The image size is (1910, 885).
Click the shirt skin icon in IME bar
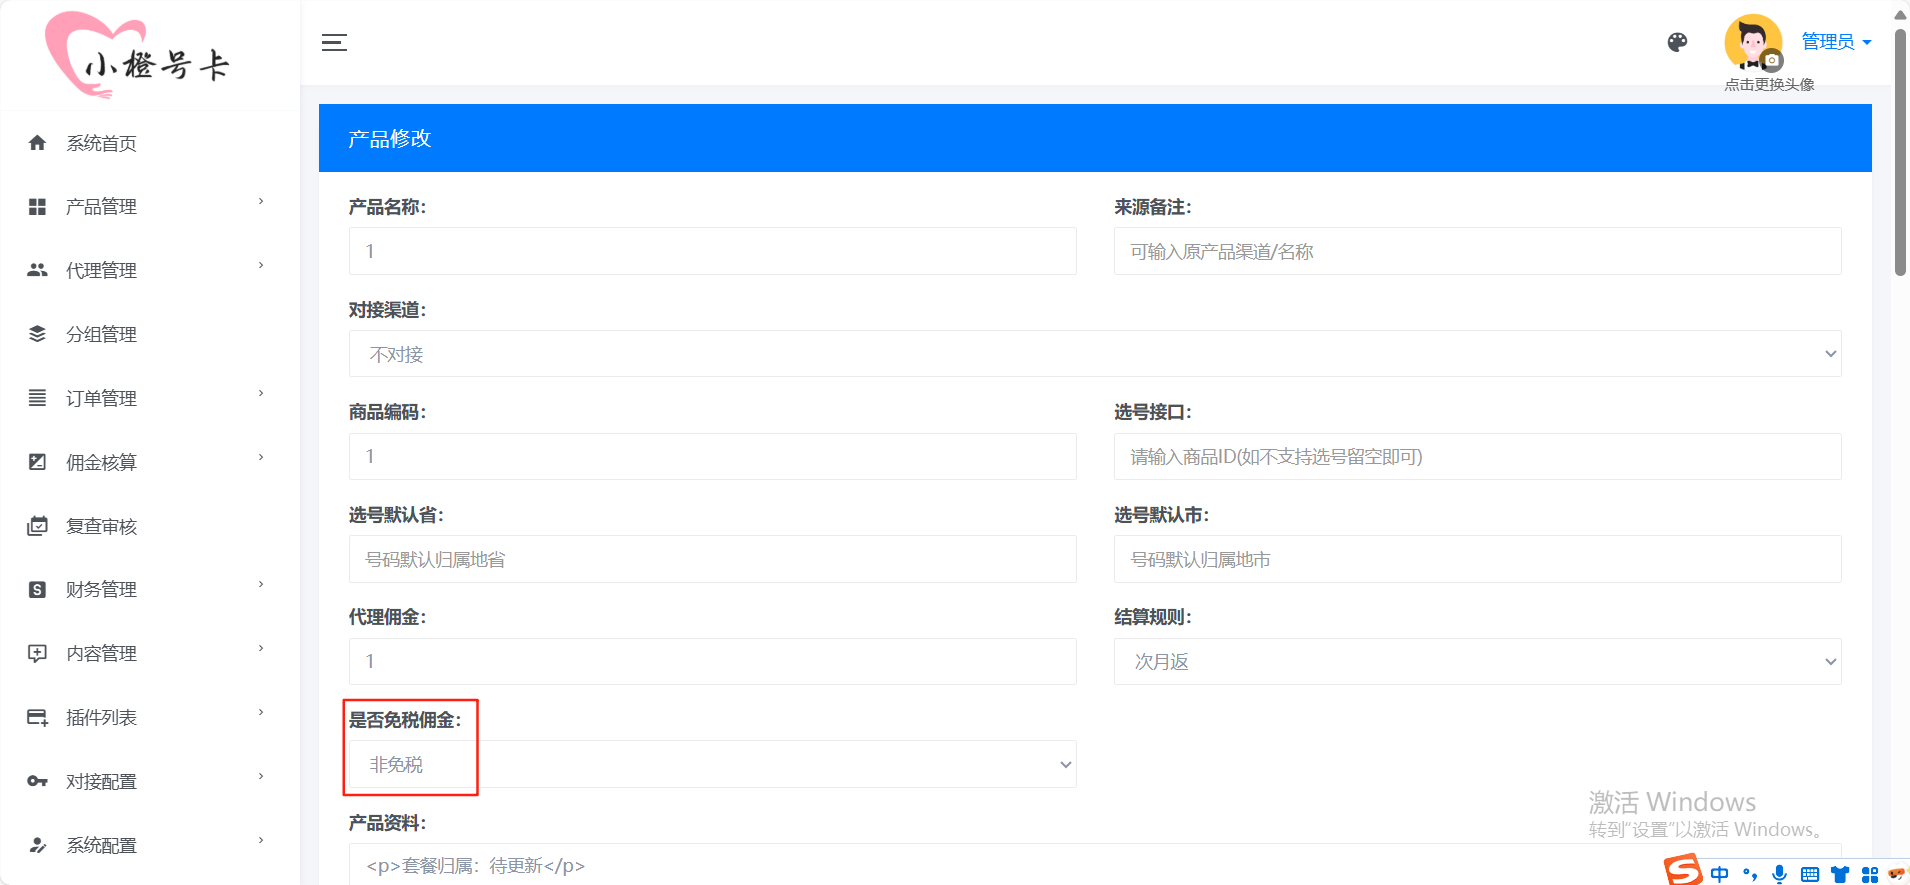point(1839,875)
